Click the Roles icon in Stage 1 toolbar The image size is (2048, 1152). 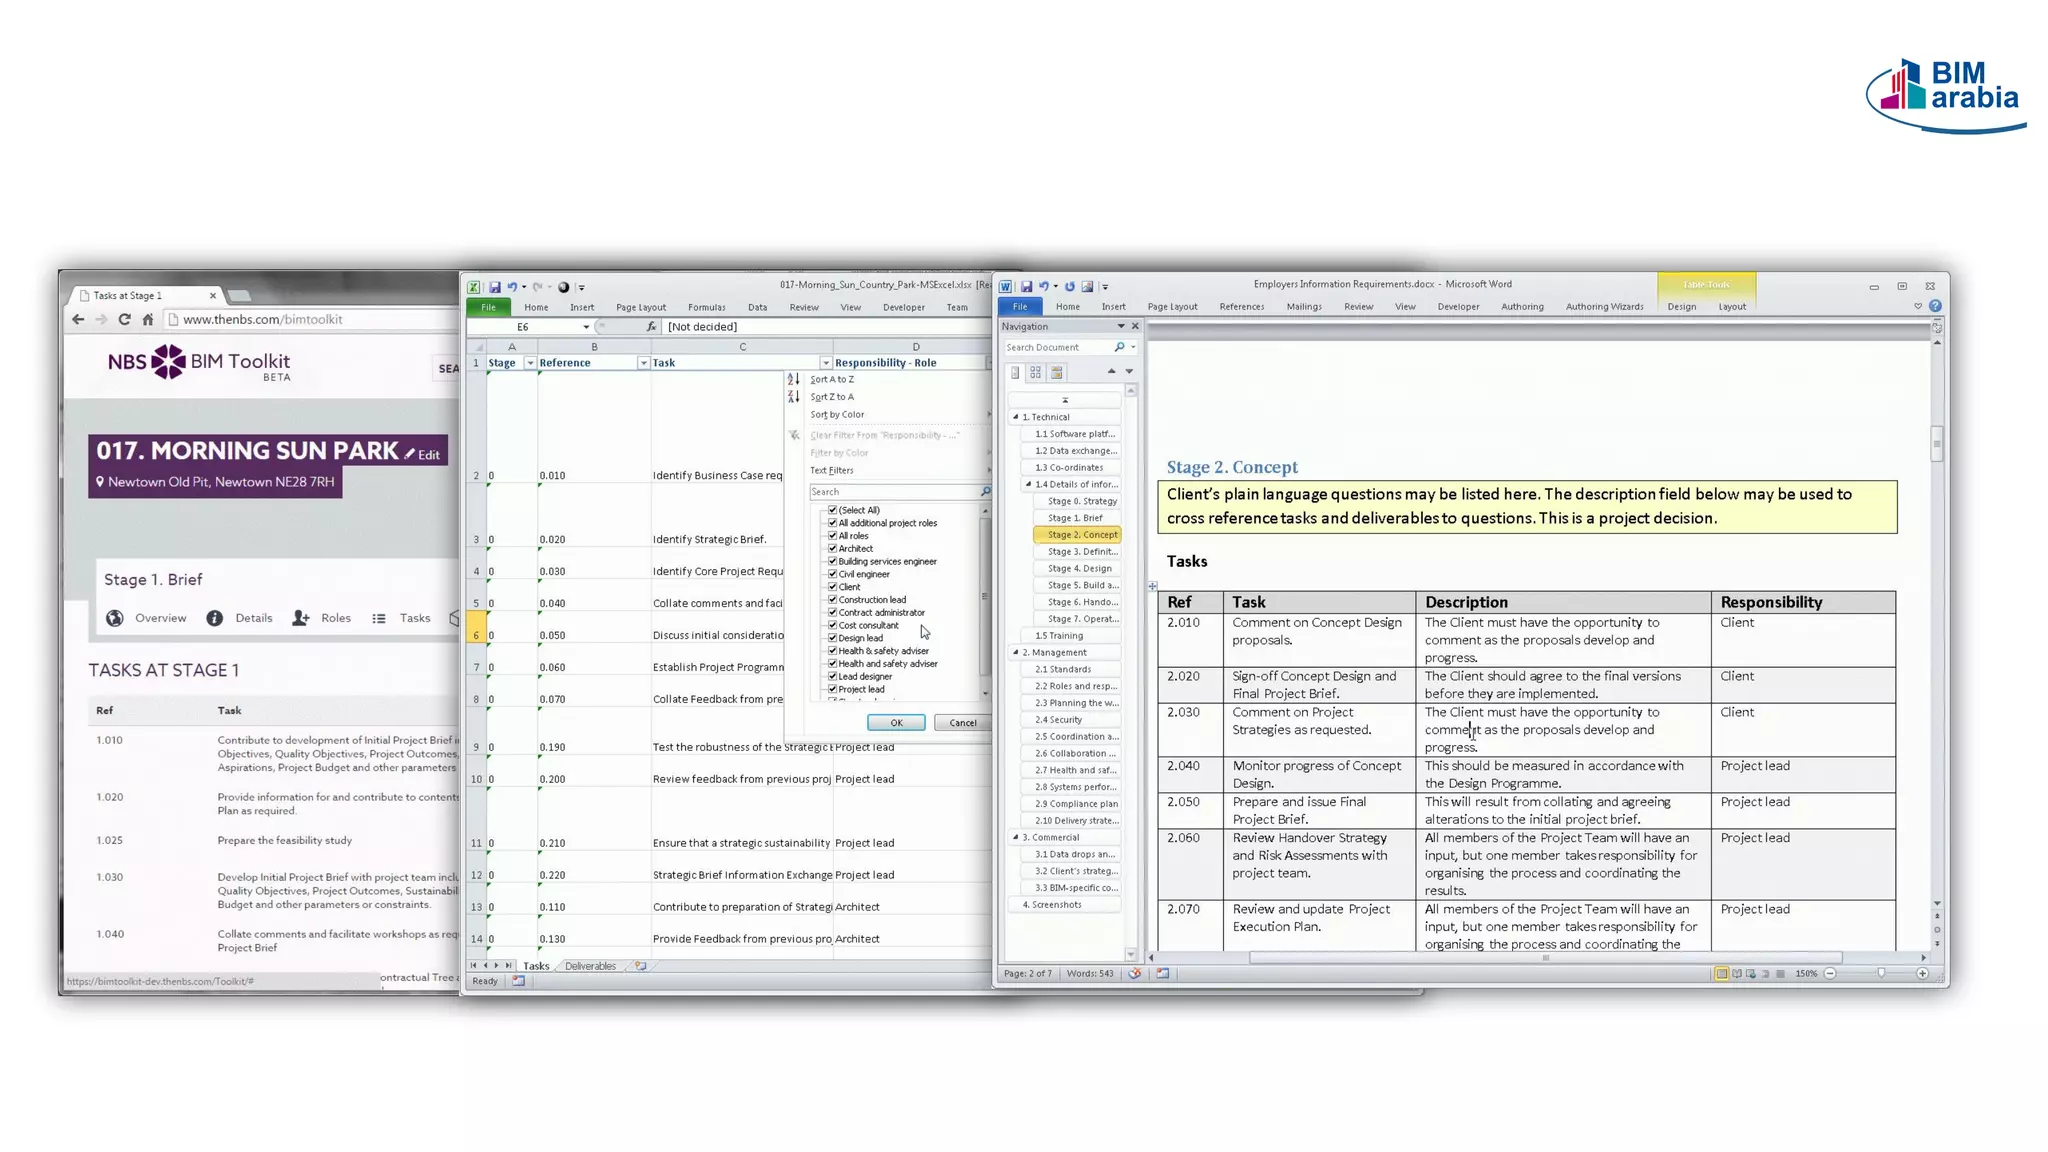click(301, 619)
